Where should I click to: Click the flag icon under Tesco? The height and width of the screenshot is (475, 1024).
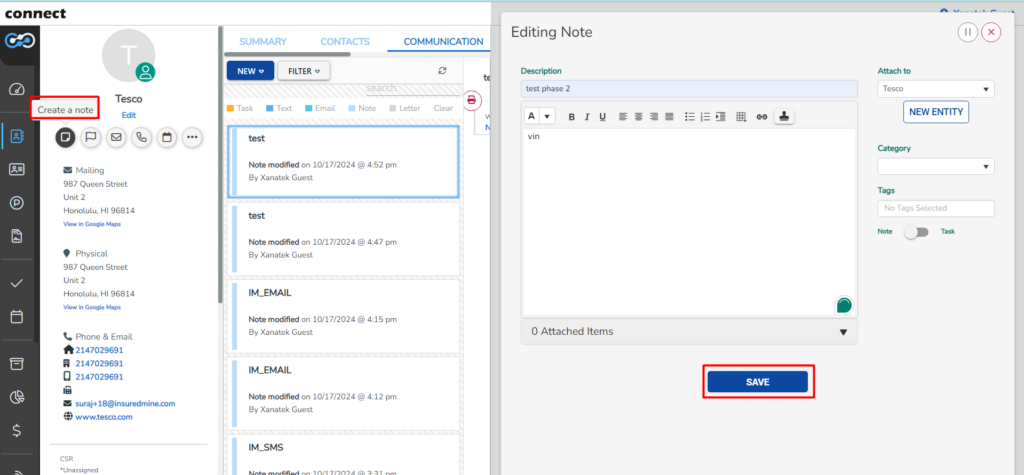click(90, 138)
